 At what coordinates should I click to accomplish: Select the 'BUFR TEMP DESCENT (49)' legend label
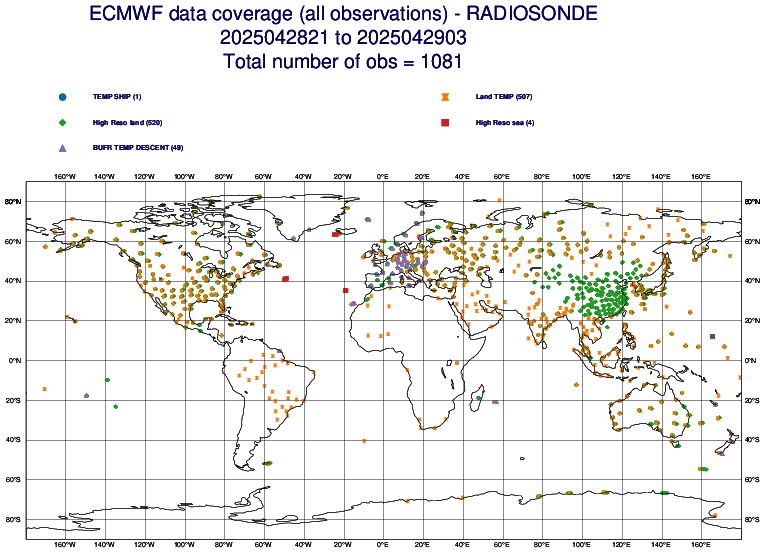point(138,147)
